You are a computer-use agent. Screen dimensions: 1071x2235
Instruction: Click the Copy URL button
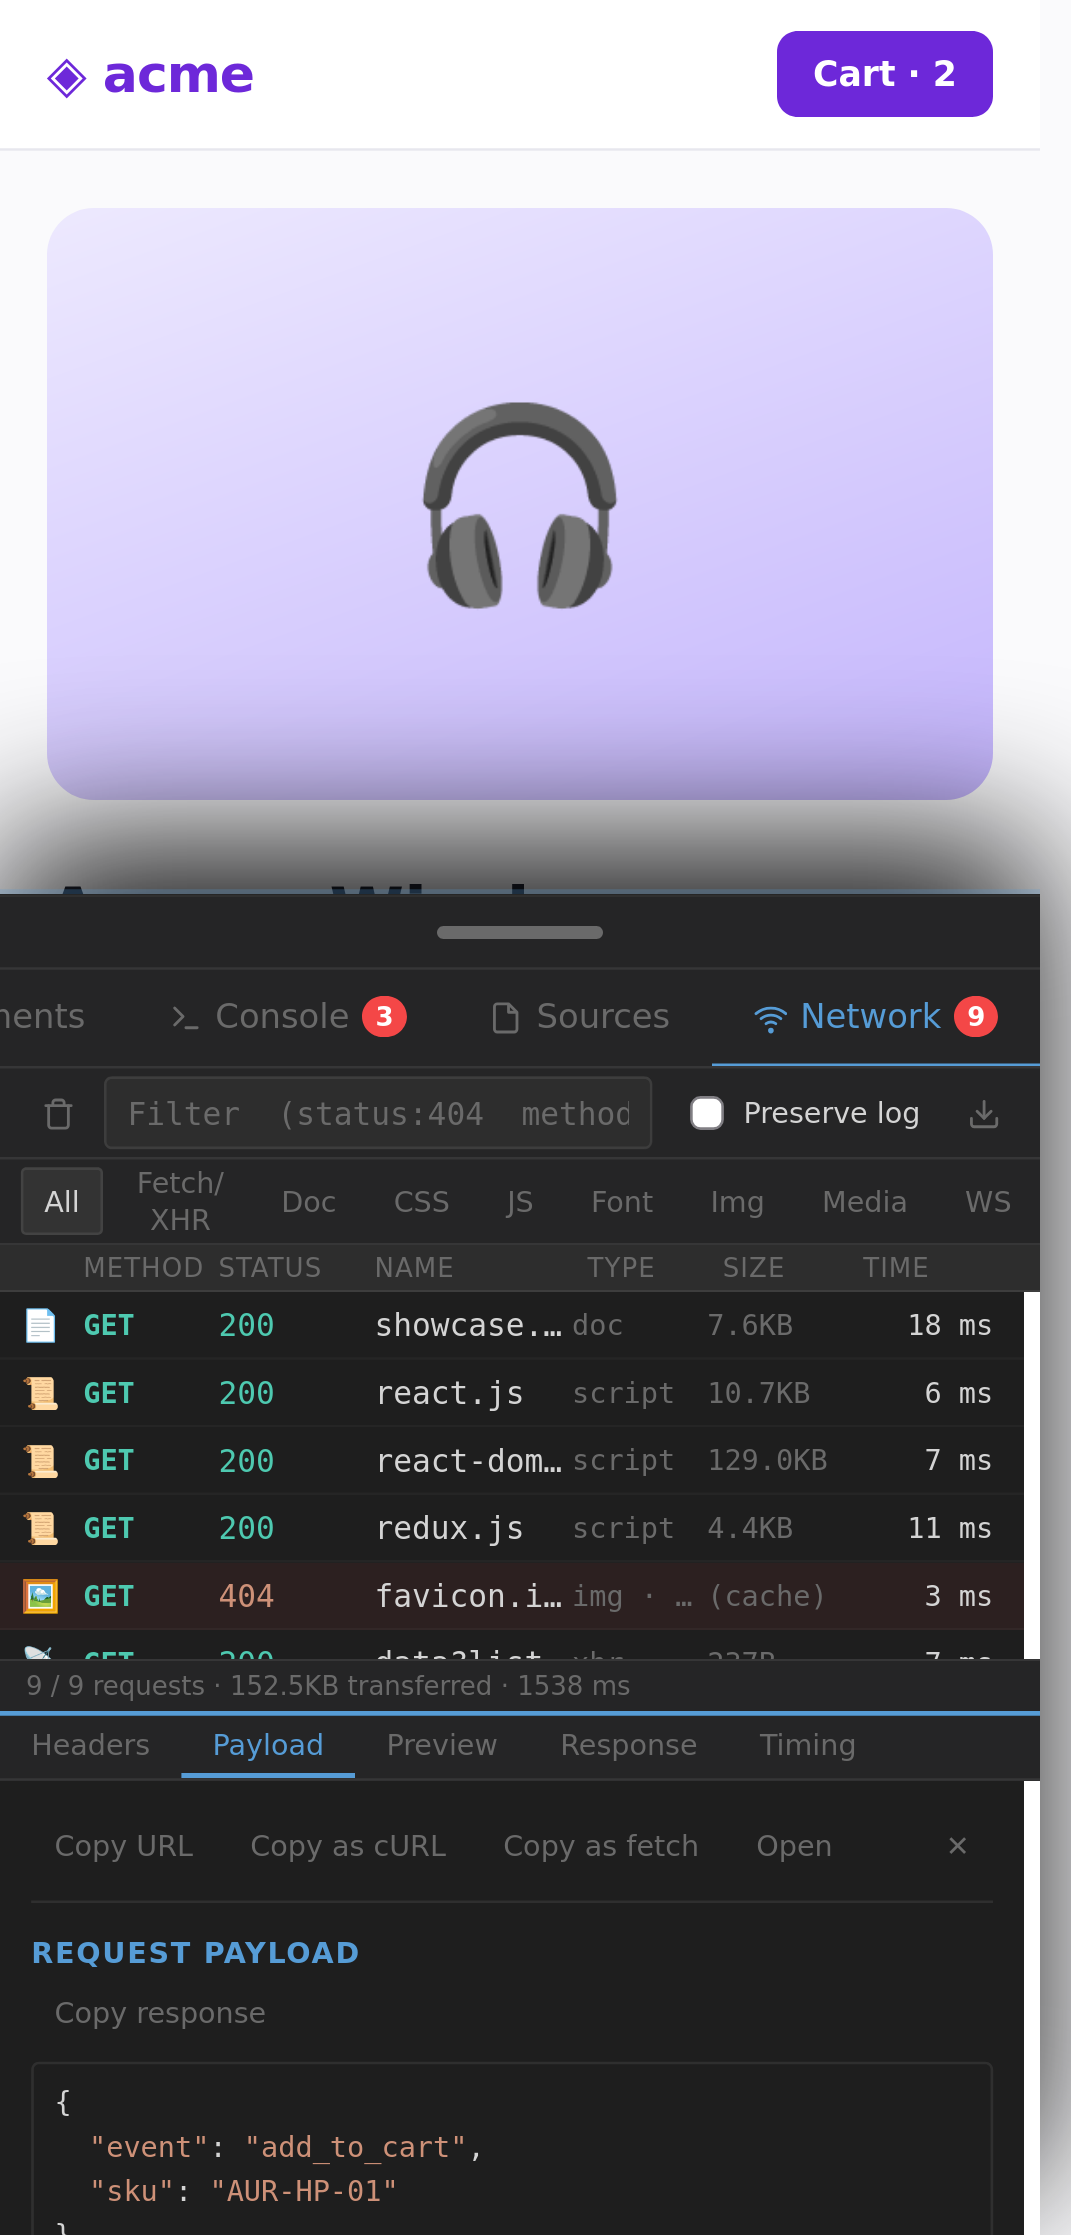(x=124, y=1846)
